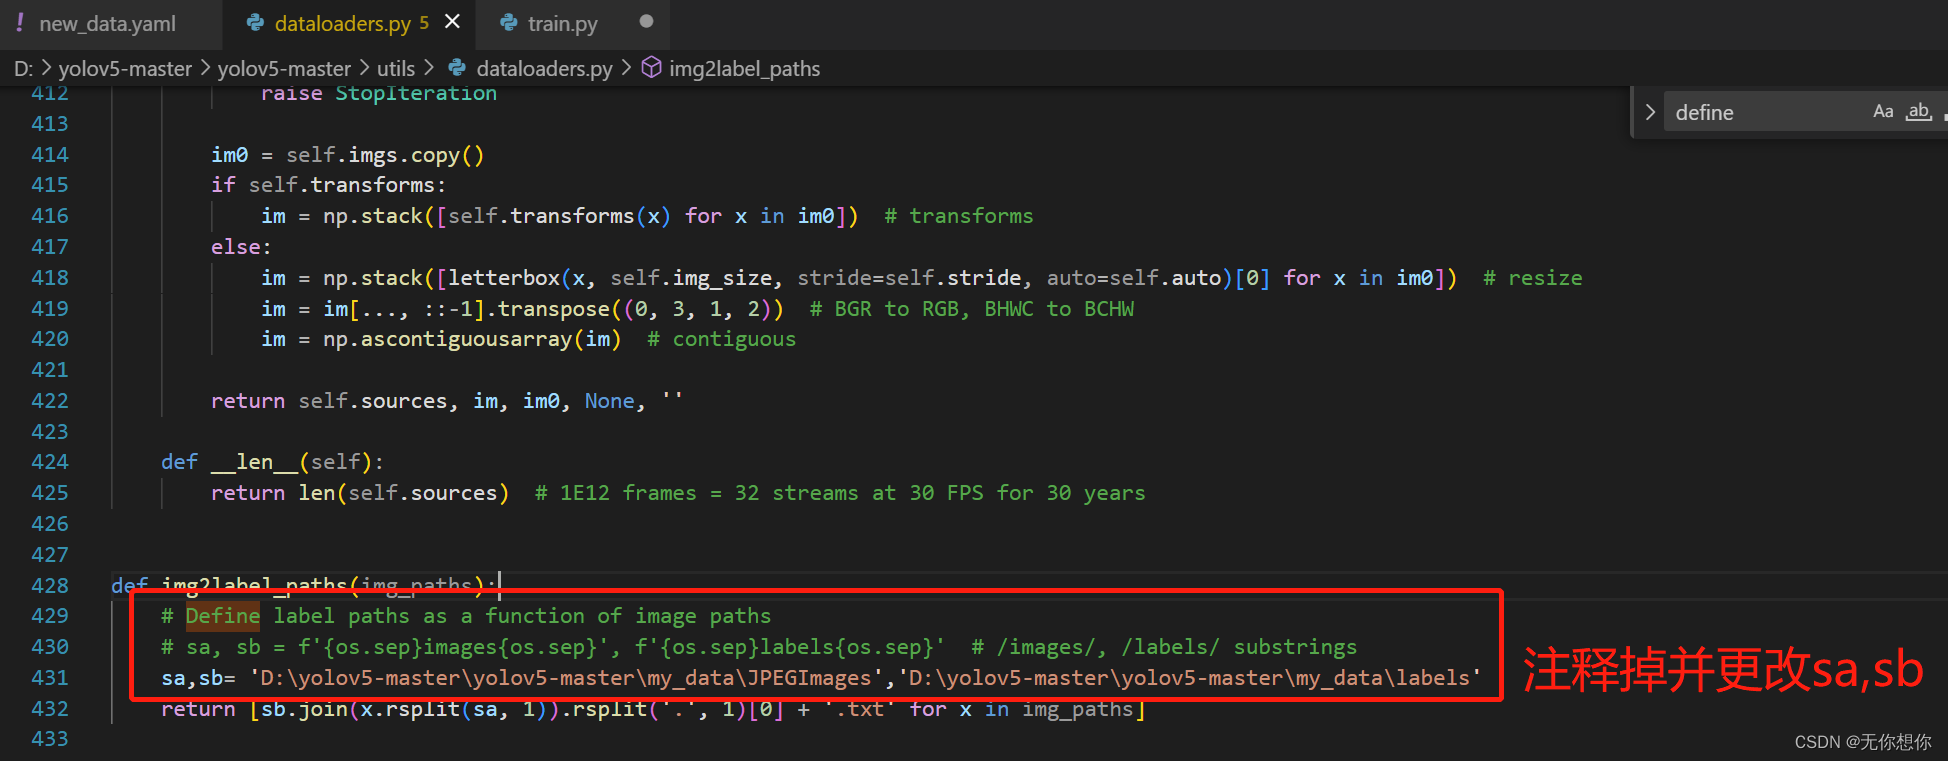Open the utils breadcrumb folder
The width and height of the screenshot is (1948, 761).
tap(396, 69)
